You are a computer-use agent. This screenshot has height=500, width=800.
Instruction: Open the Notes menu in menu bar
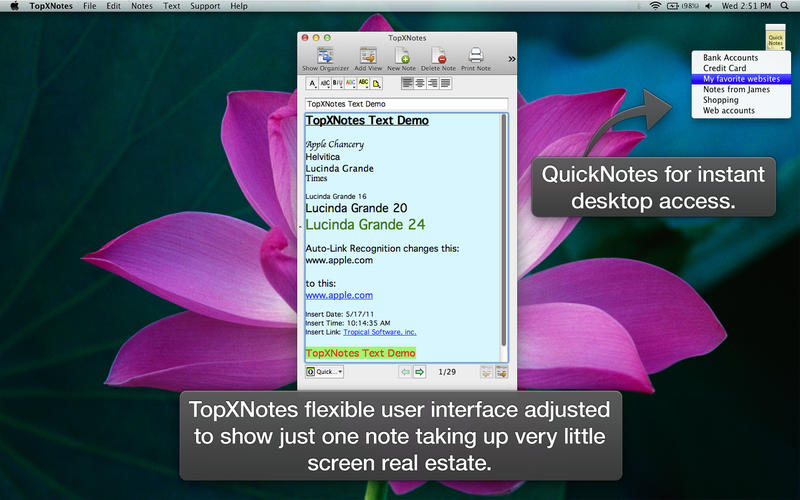click(141, 6)
